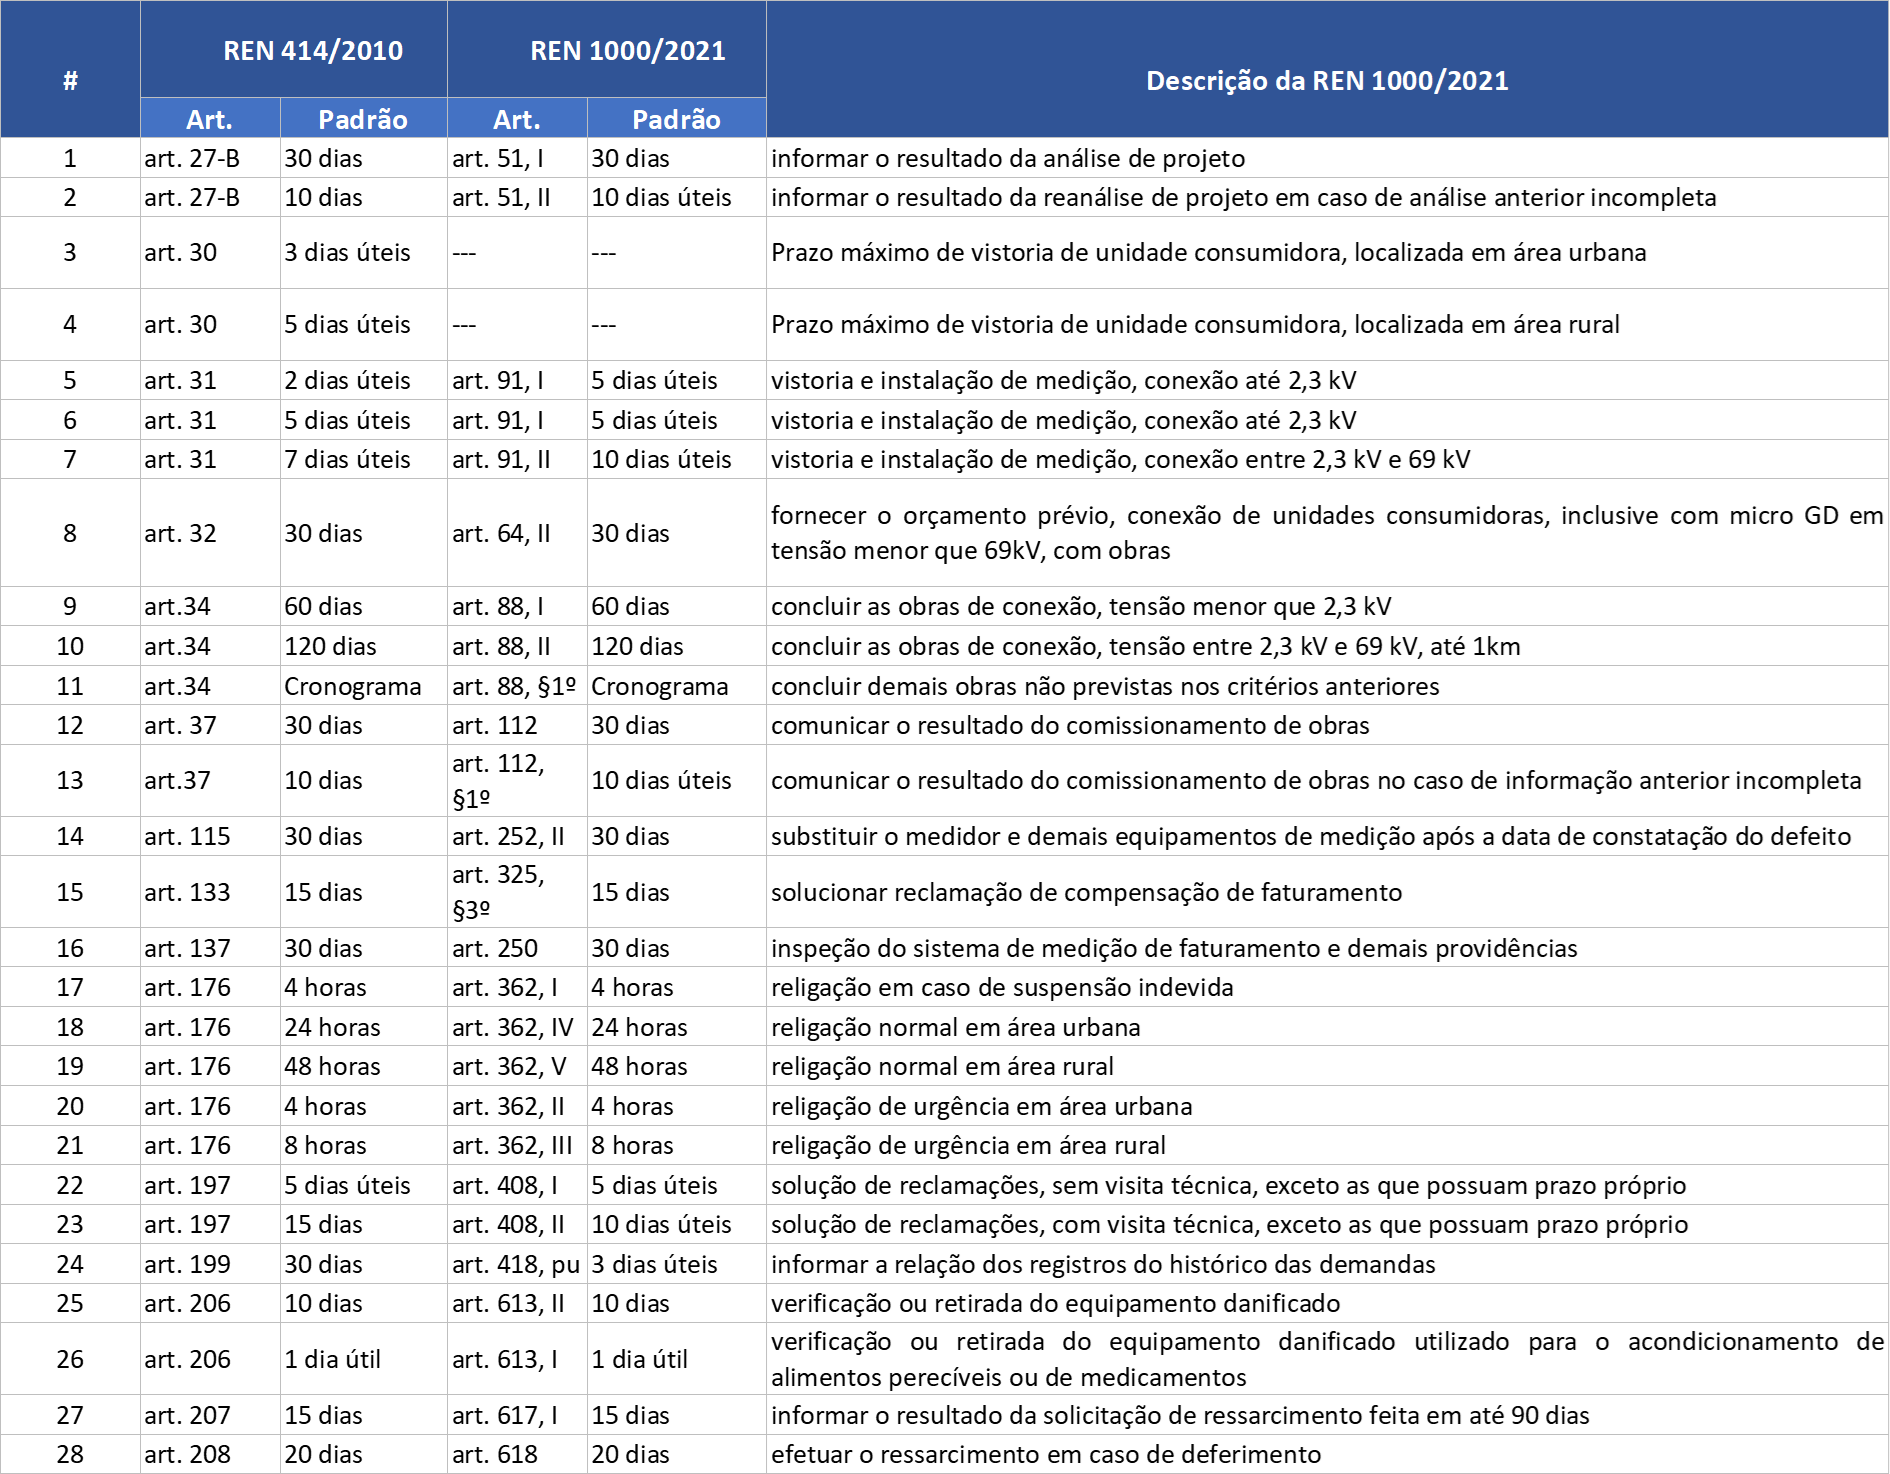Click the 'art. 325, §3º' cell

click(x=498, y=892)
